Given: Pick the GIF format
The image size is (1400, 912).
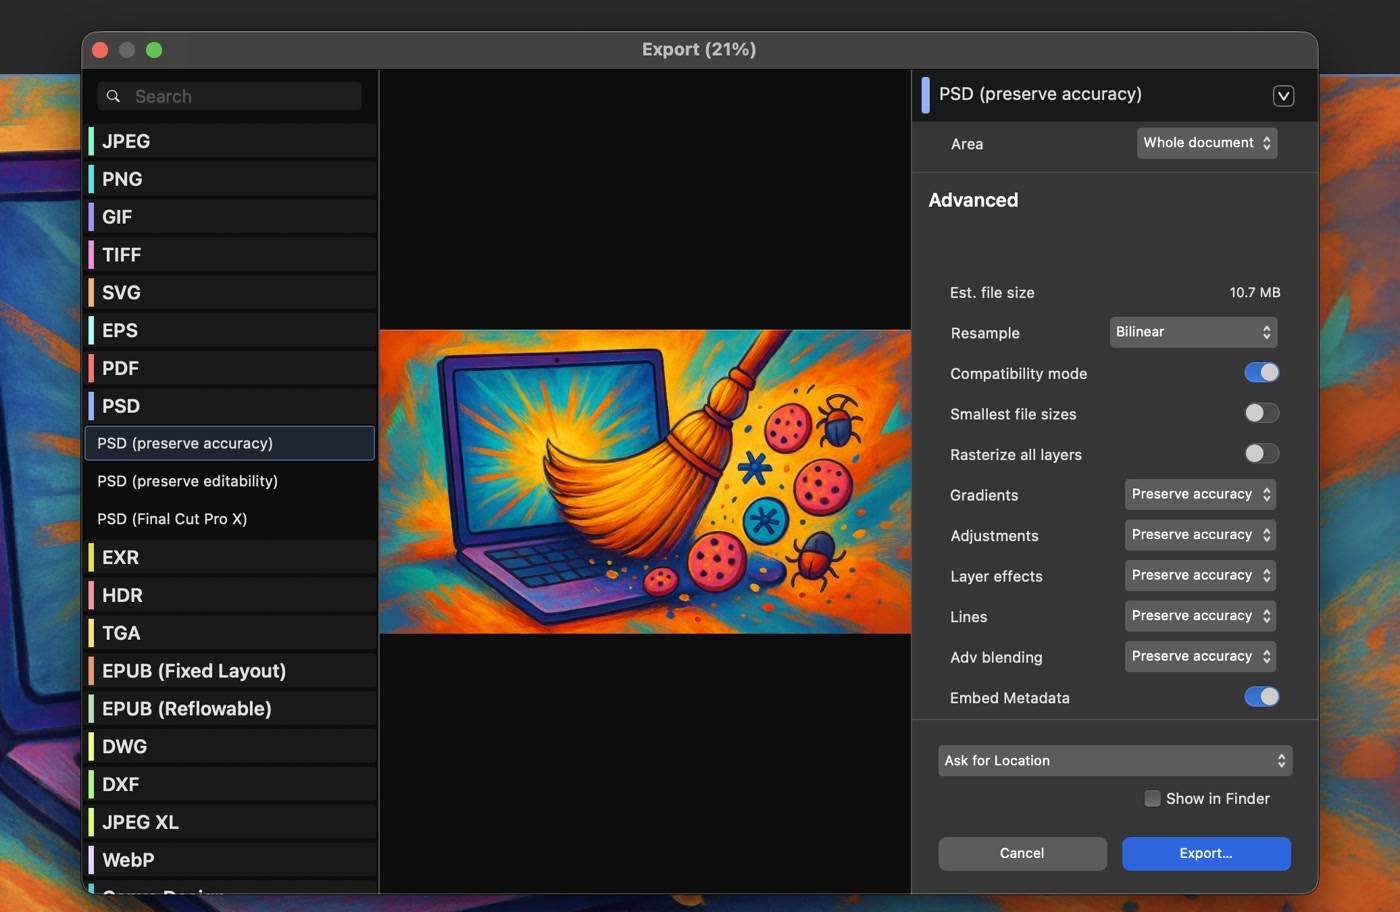Looking at the screenshot, I should point(231,217).
